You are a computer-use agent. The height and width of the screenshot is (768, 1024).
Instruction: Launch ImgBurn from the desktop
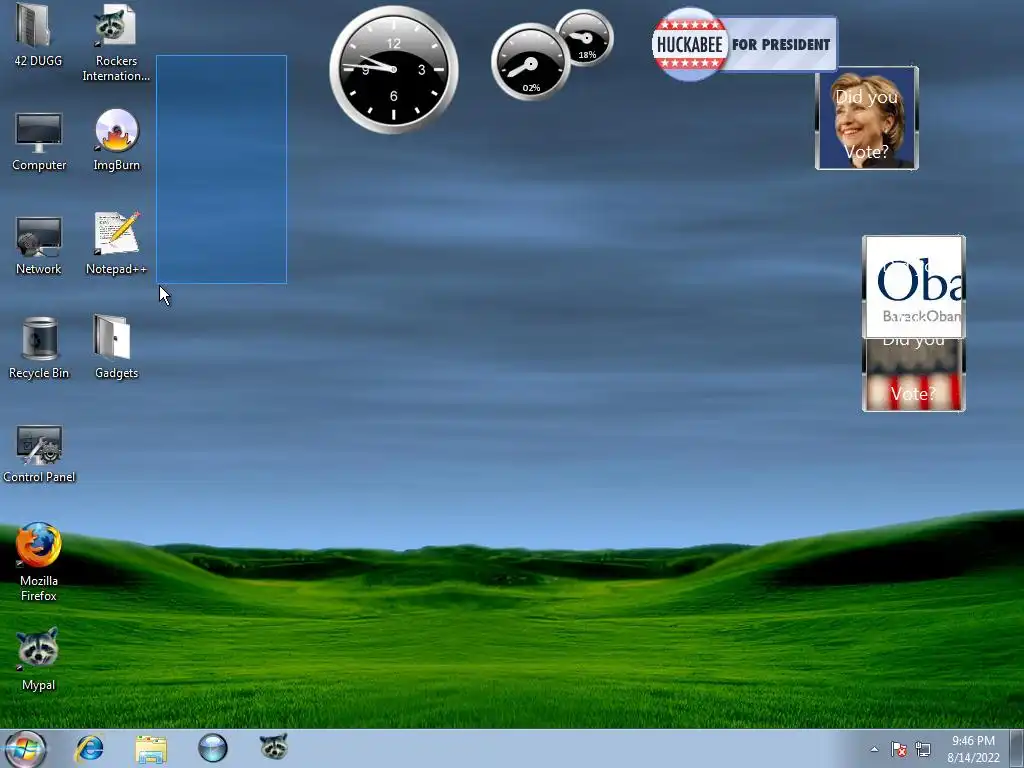(116, 131)
